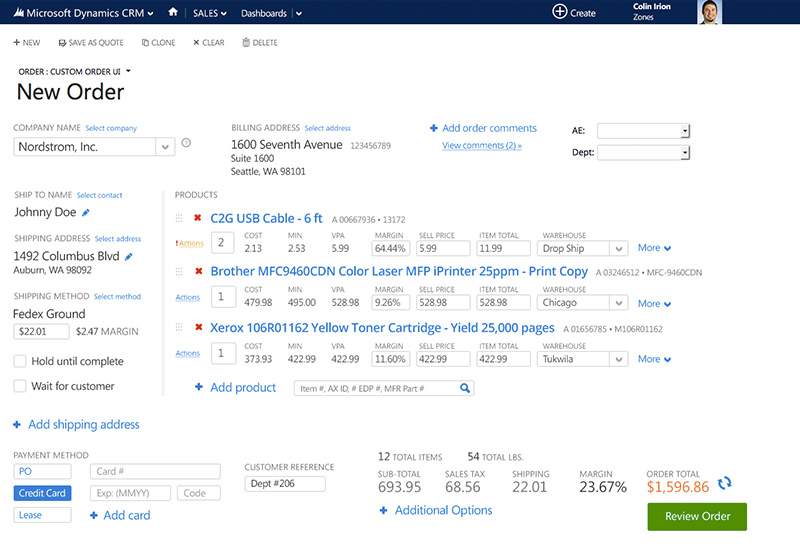Expand More for C2G USB Cable

click(x=654, y=248)
